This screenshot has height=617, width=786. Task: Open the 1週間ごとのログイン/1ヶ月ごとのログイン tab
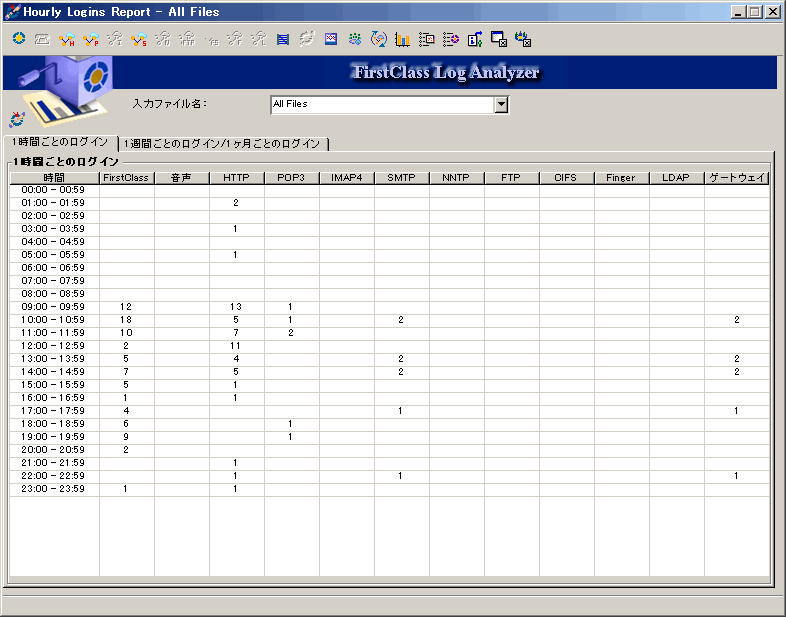(222, 144)
